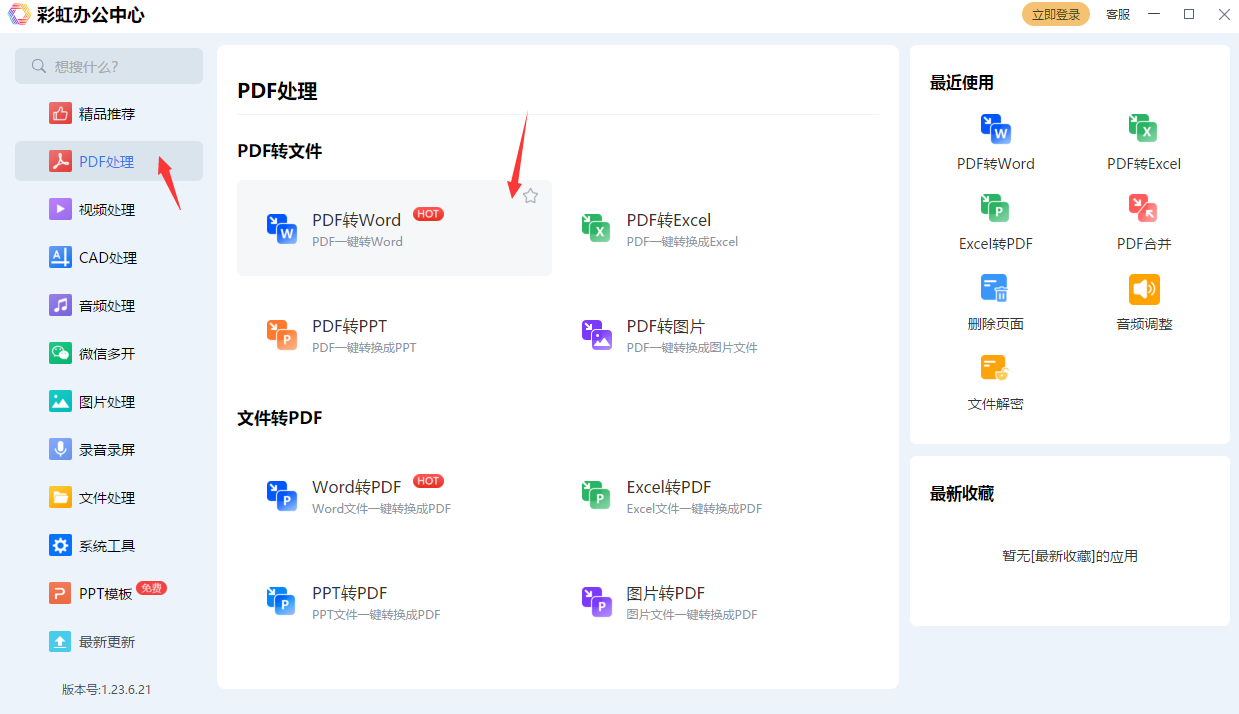The width and height of the screenshot is (1239, 714).
Task: Select 音频处理 in the sidebar
Action: click(x=109, y=305)
